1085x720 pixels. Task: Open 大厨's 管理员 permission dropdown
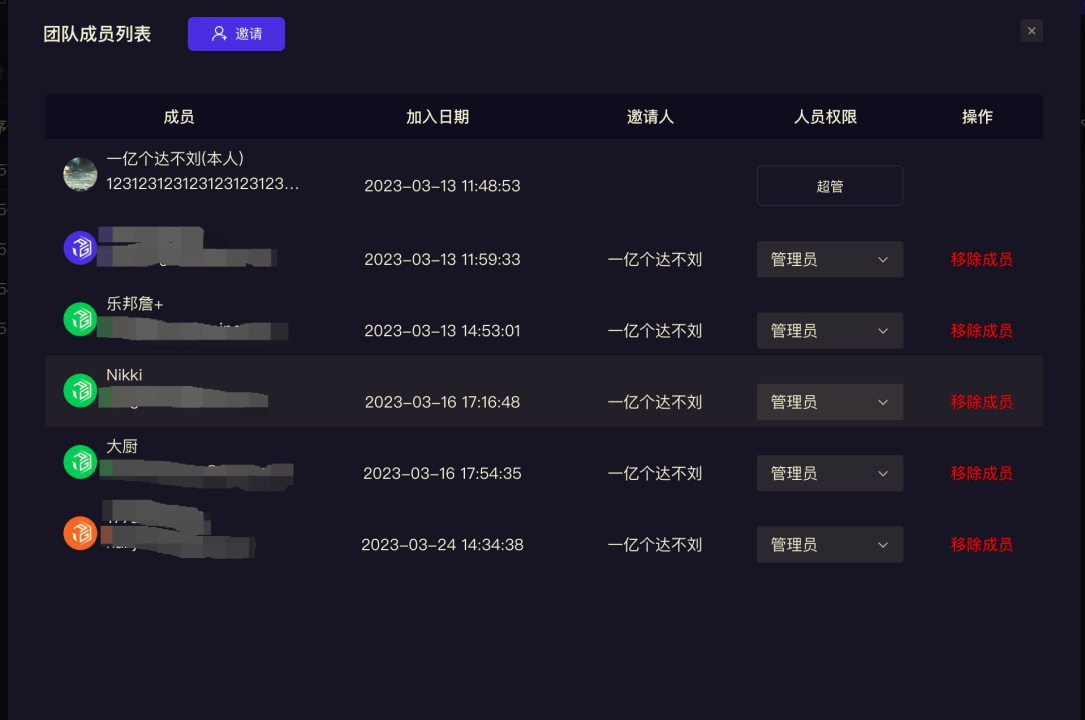click(x=829, y=473)
